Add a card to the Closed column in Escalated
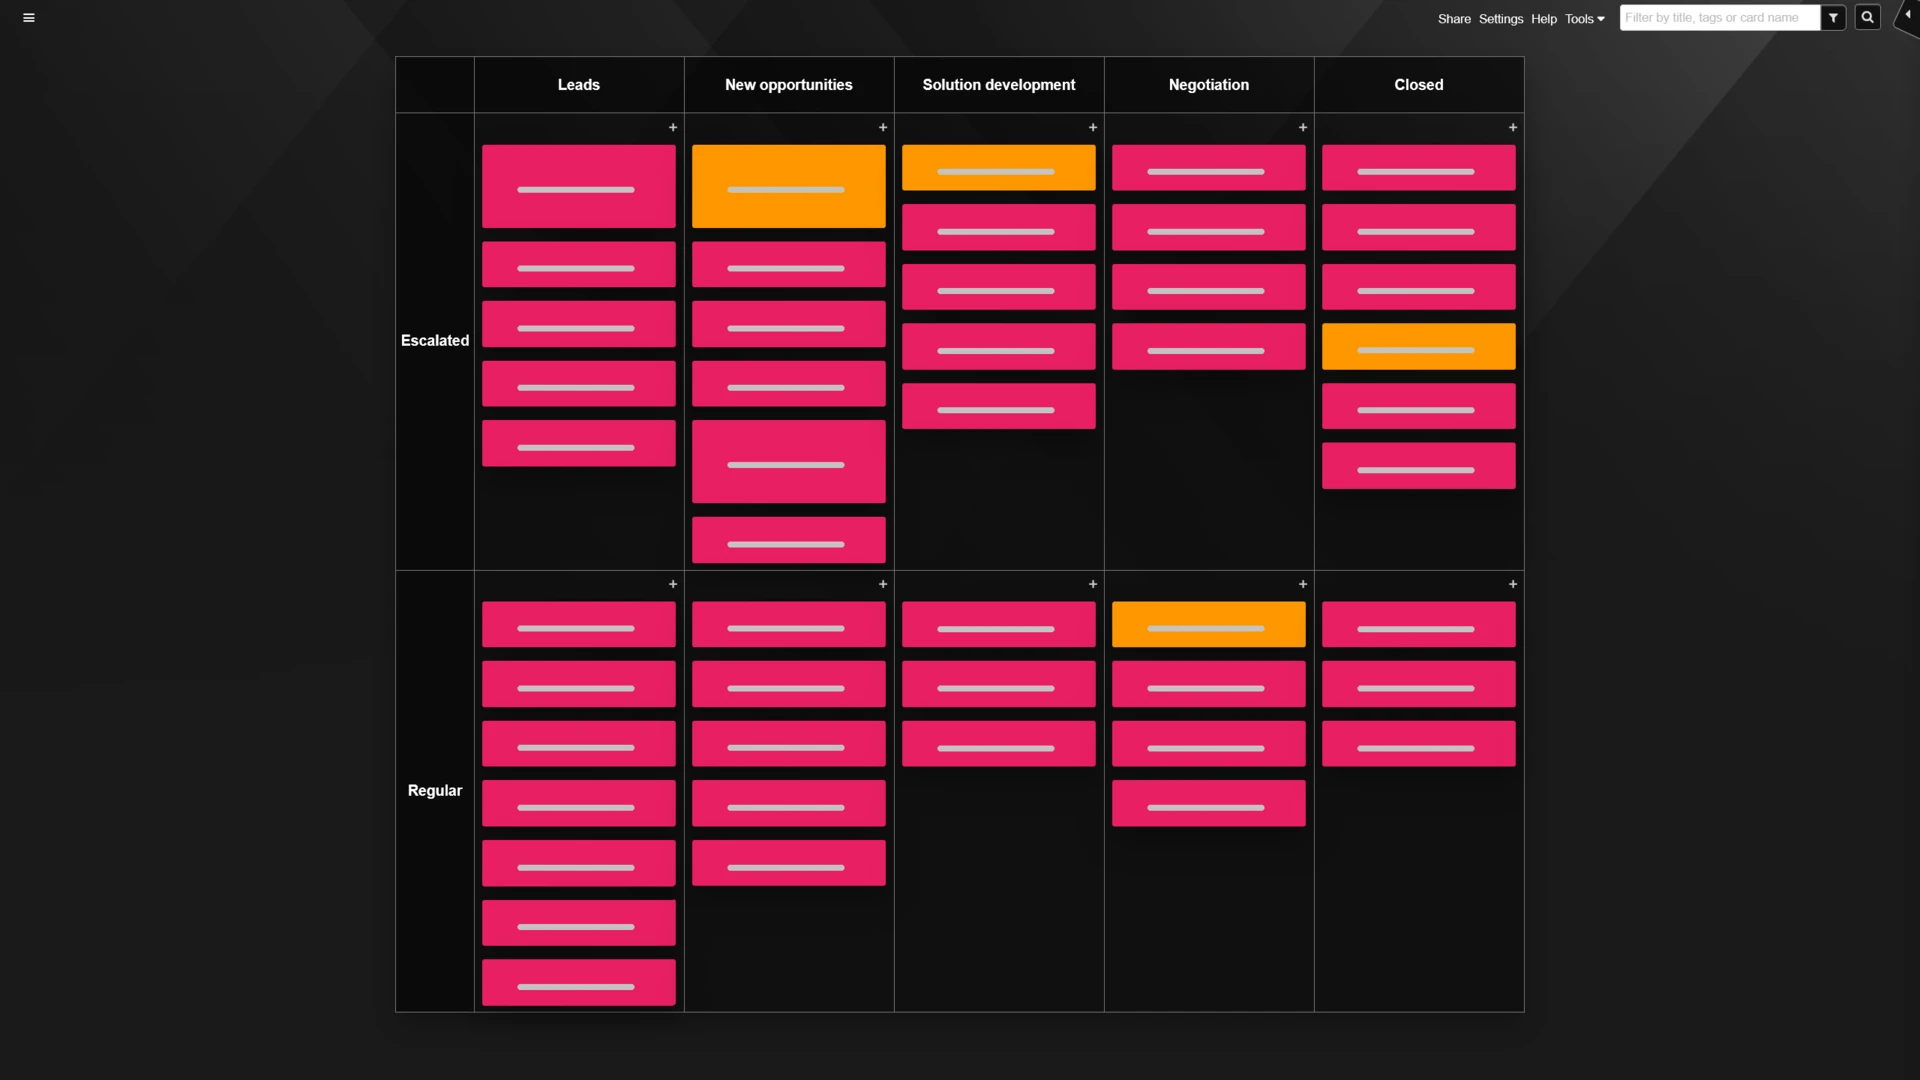Image resolution: width=1920 pixels, height=1080 pixels. click(1512, 127)
